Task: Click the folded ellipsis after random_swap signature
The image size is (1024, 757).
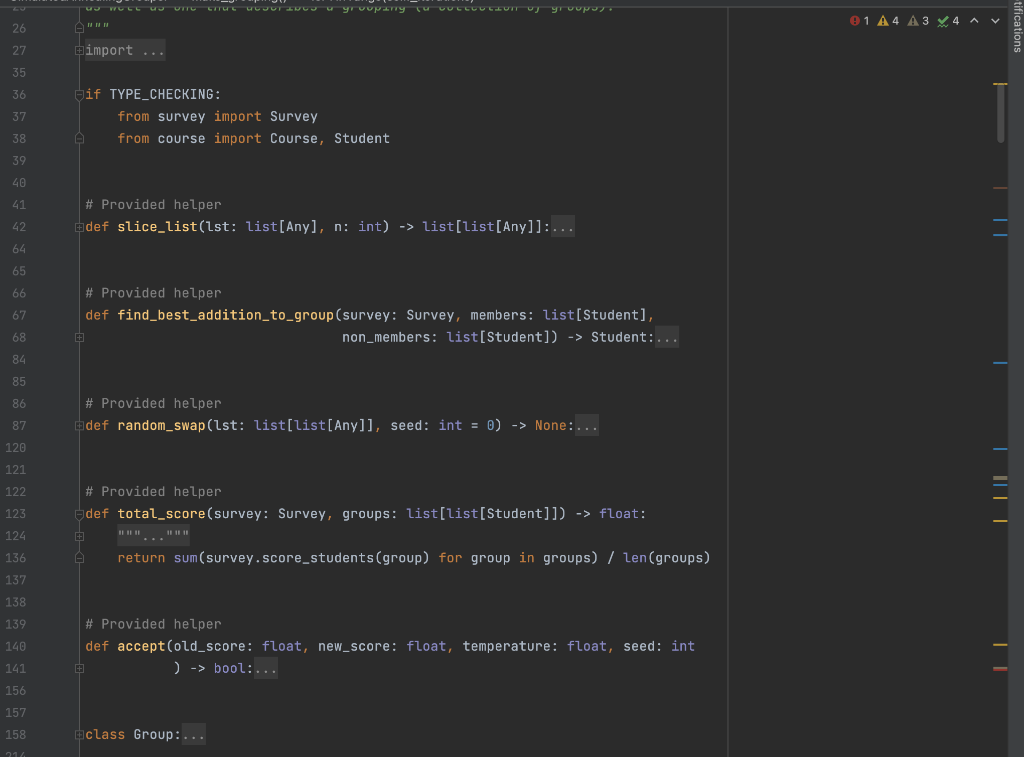Action: (x=586, y=425)
